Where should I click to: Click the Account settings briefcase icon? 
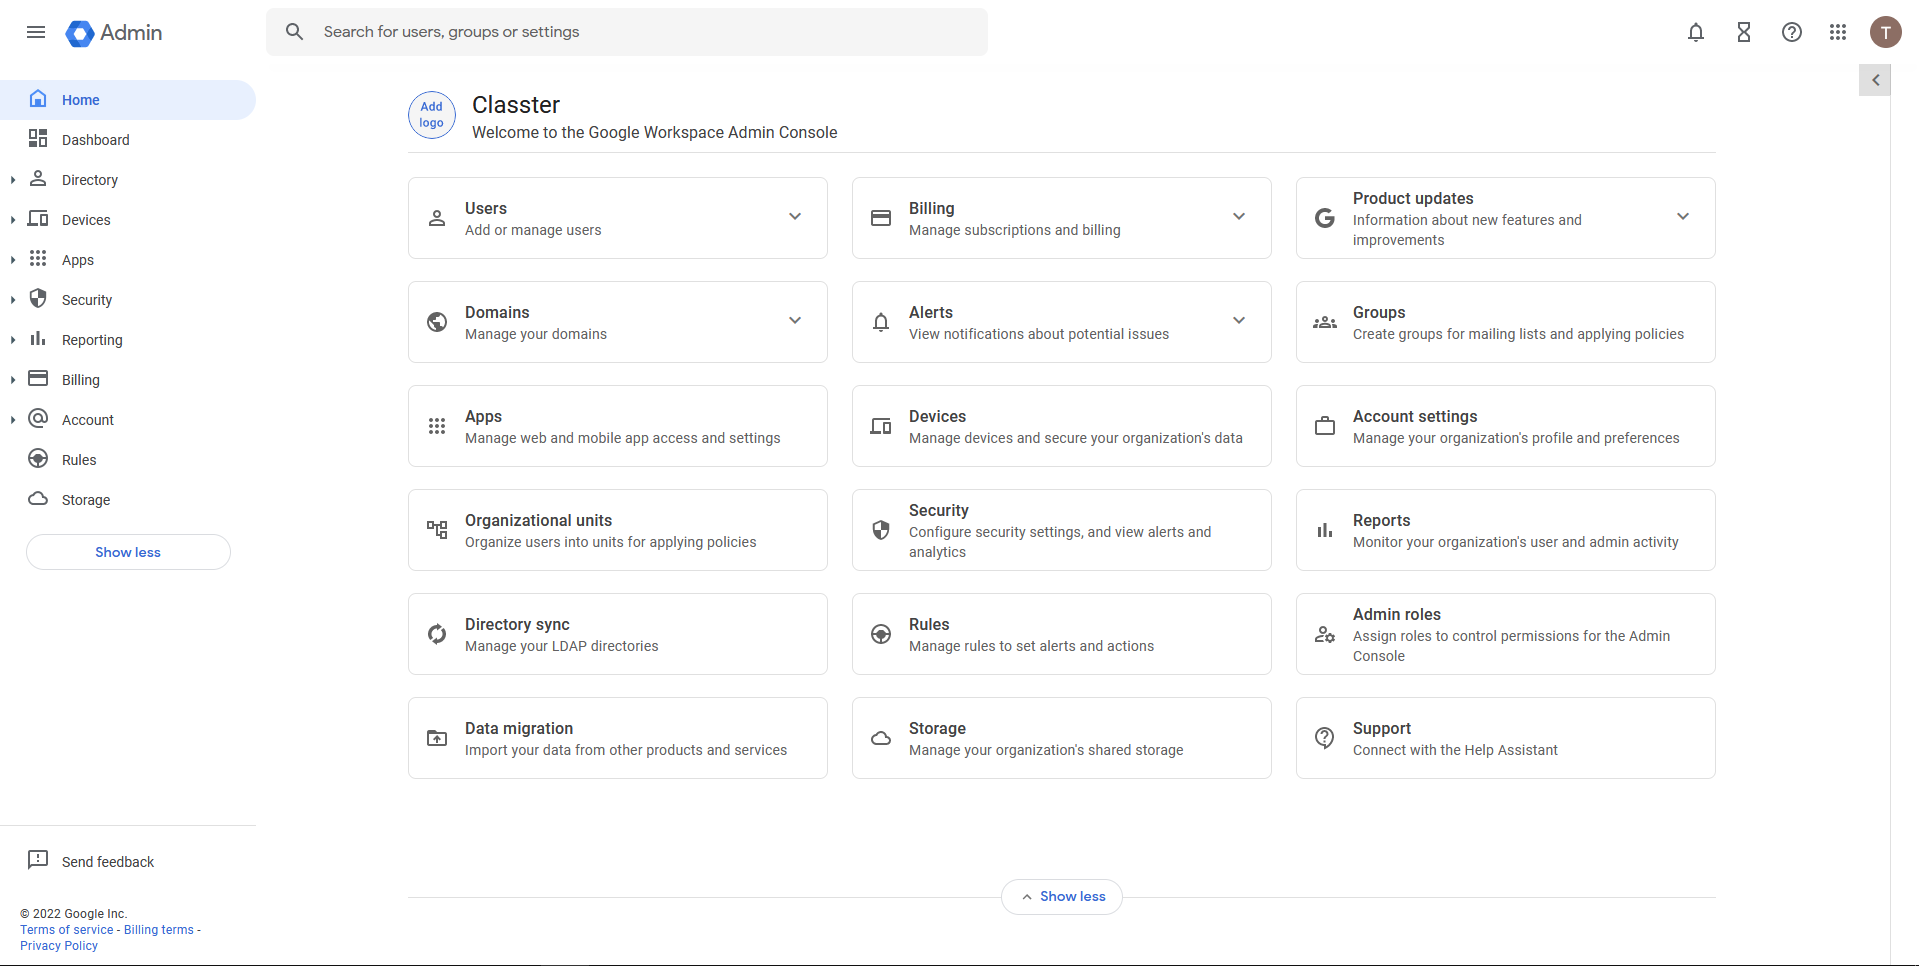click(x=1325, y=426)
